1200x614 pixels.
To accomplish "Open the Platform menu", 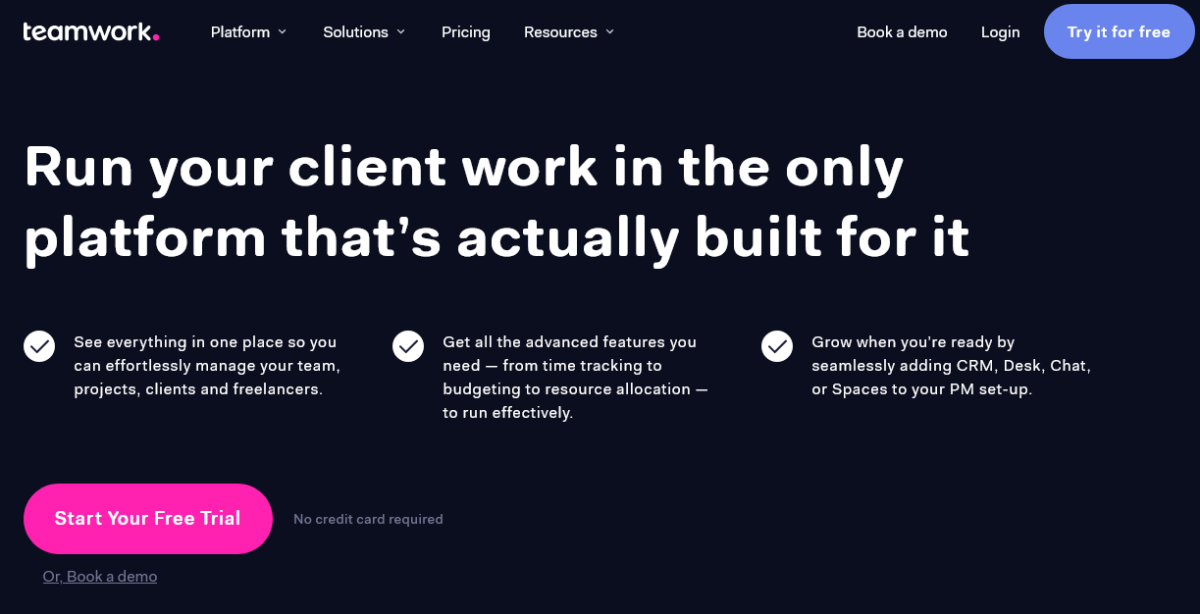I will pyautogui.click(x=249, y=32).
